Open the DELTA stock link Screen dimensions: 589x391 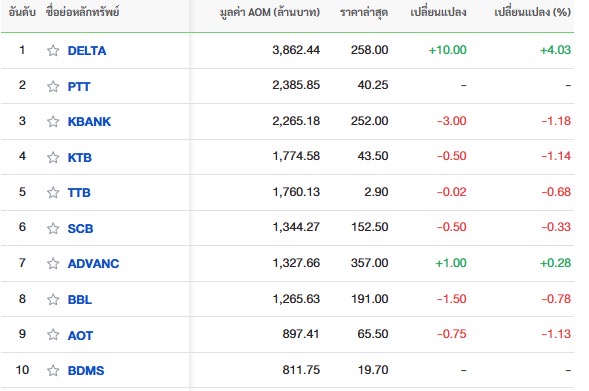[87, 51]
